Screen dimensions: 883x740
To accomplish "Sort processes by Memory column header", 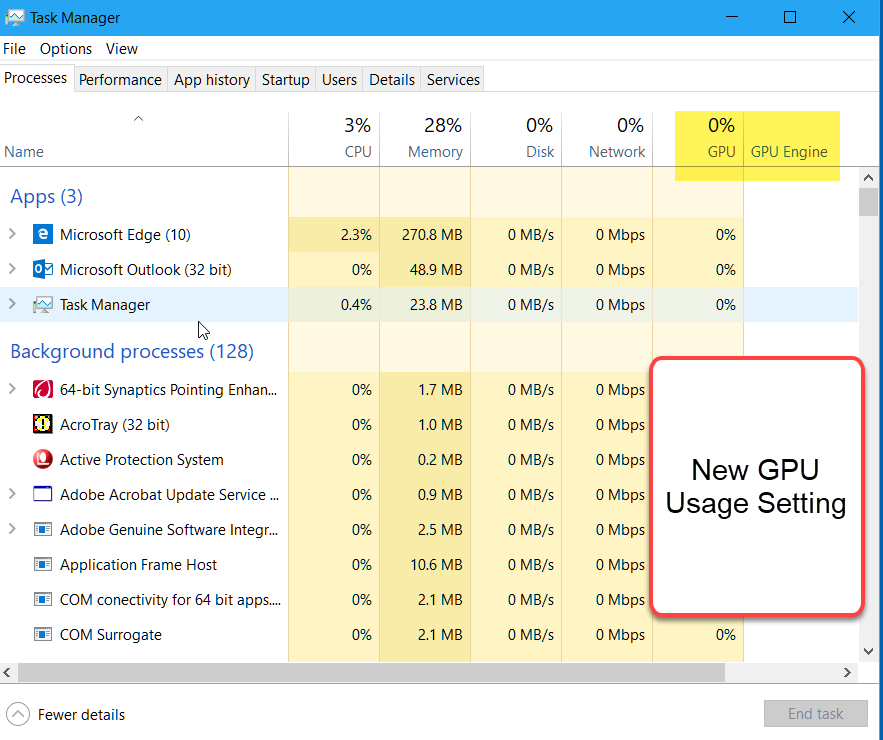I will tap(425, 139).
